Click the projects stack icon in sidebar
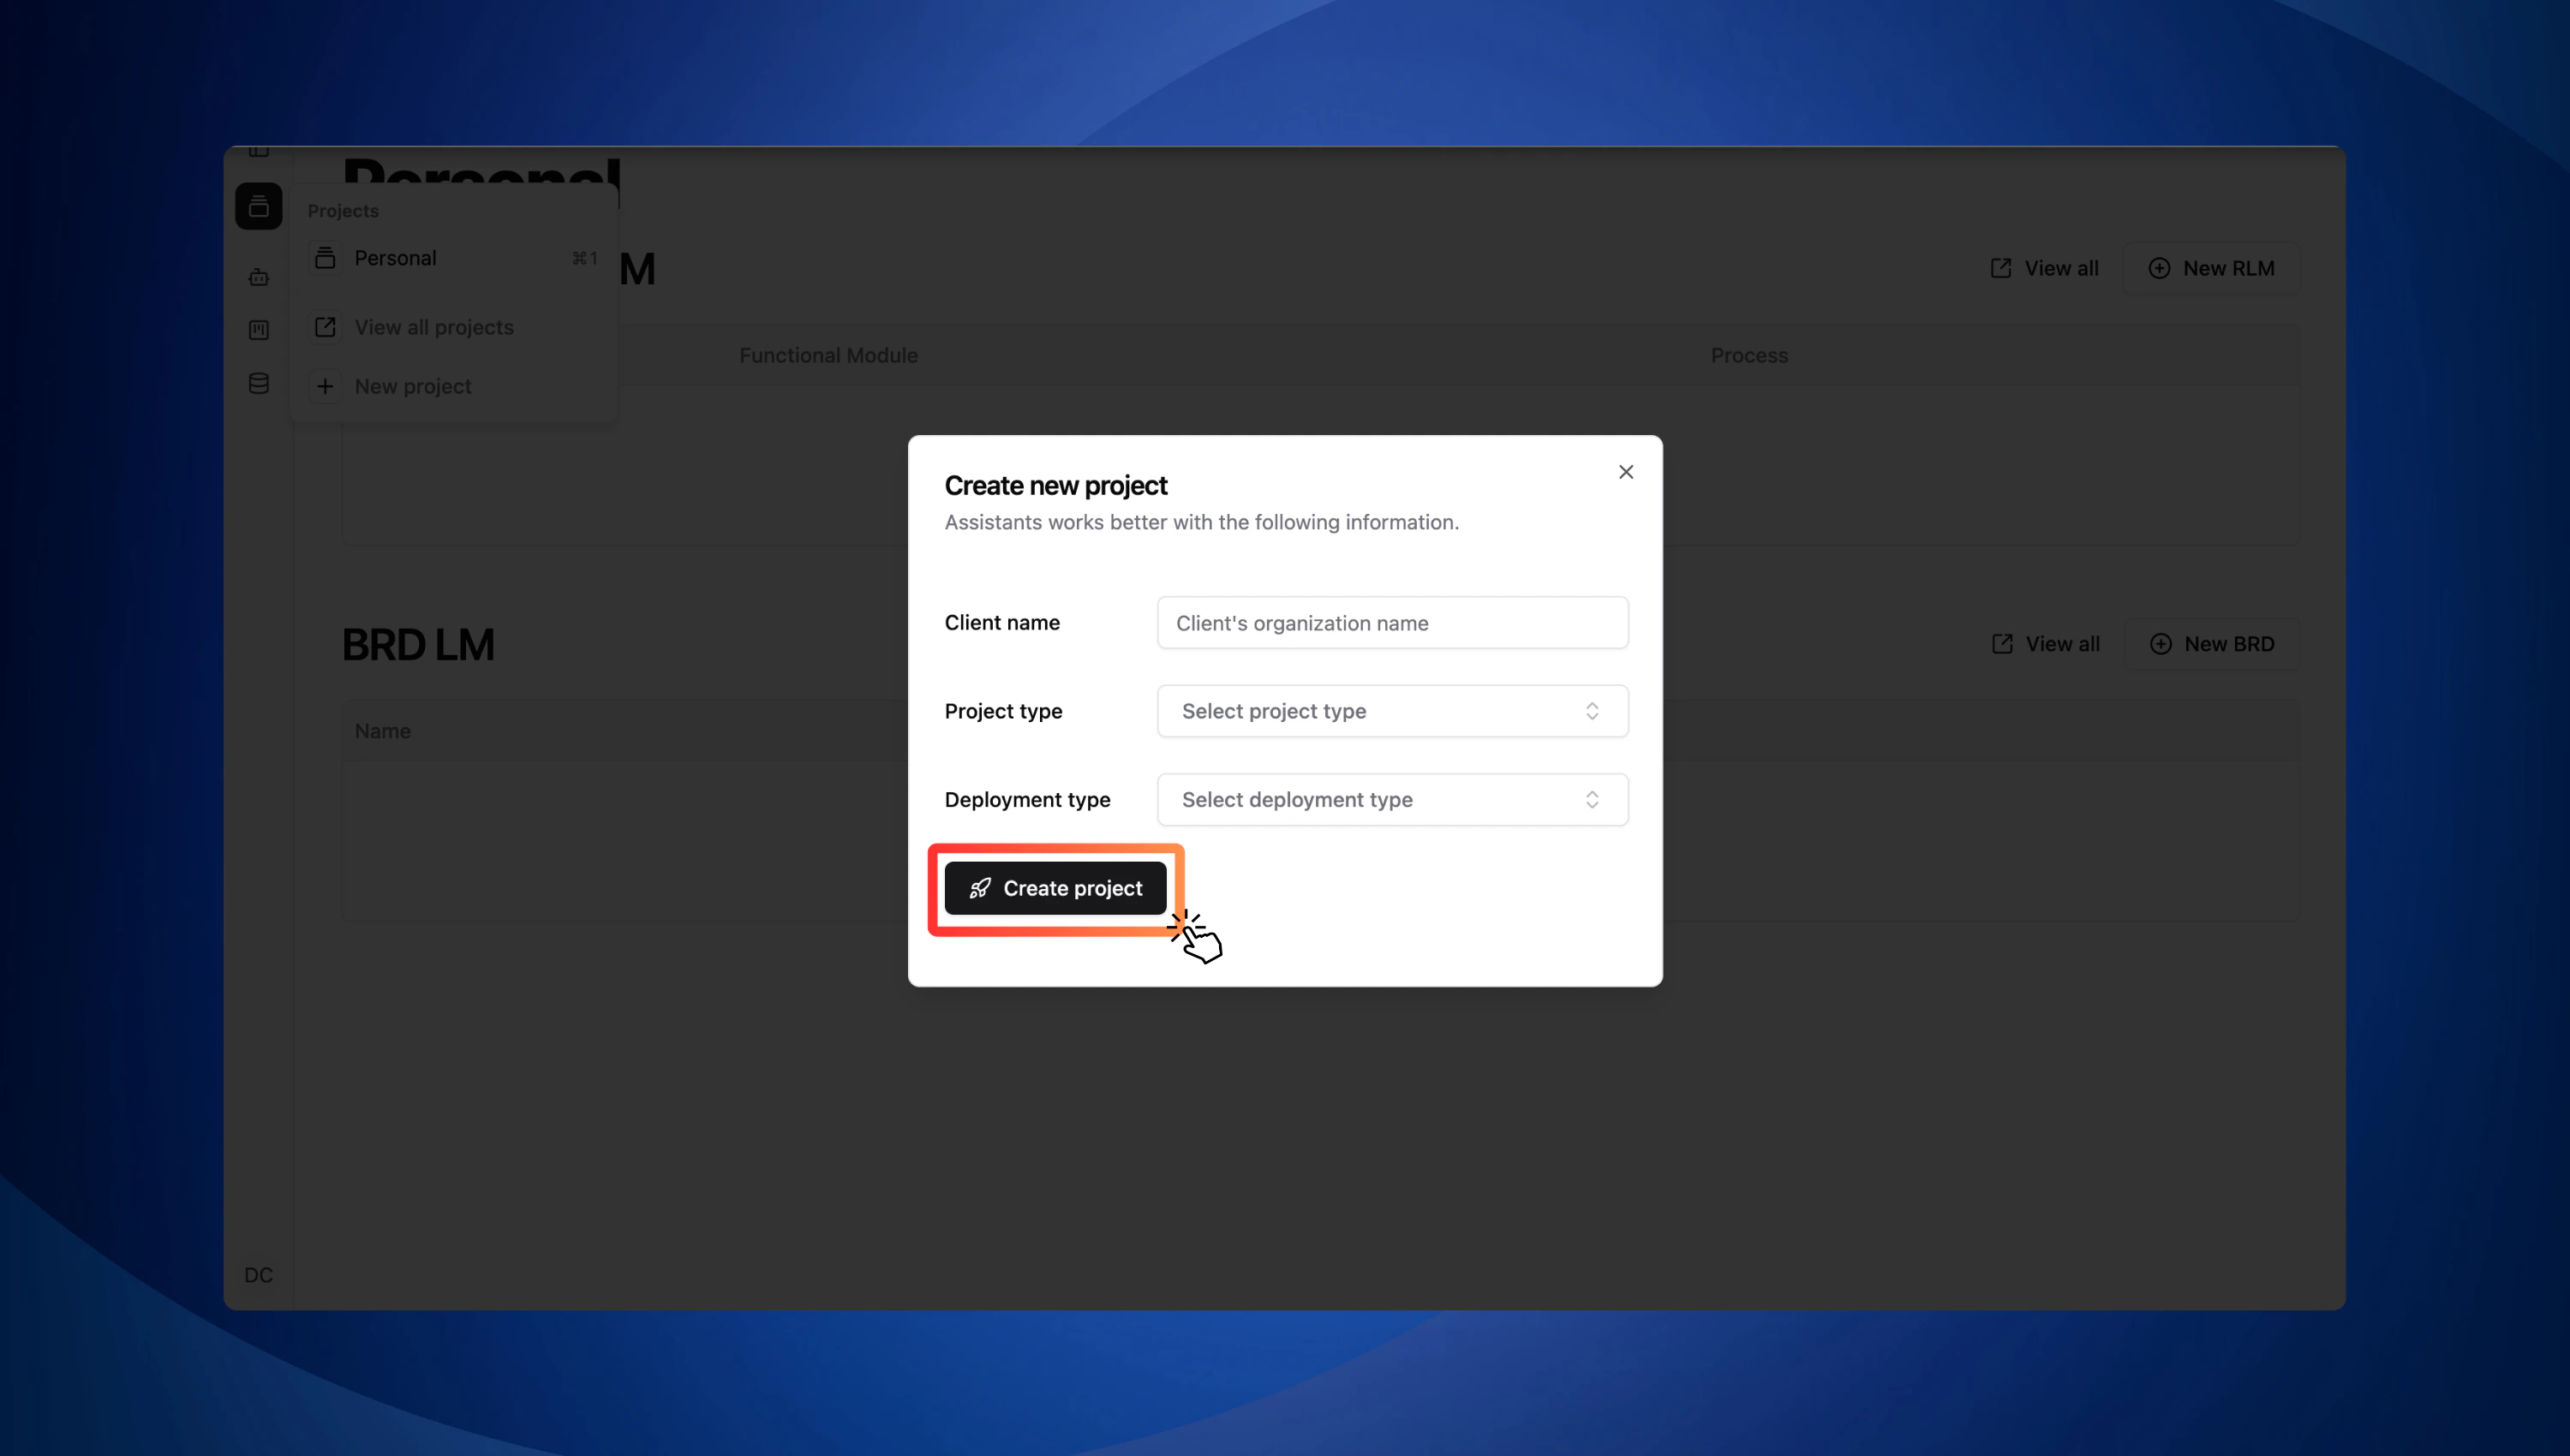 pos(258,207)
